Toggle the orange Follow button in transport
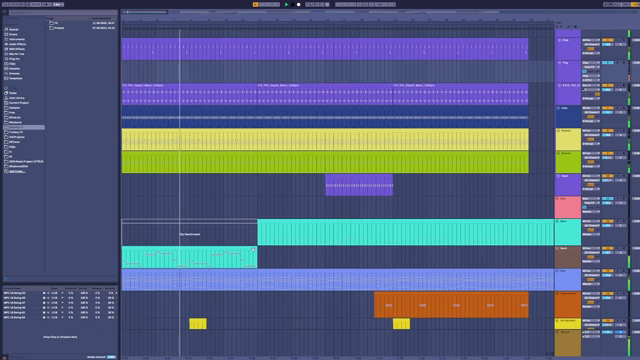640x360 pixels. tap(256, 4)
